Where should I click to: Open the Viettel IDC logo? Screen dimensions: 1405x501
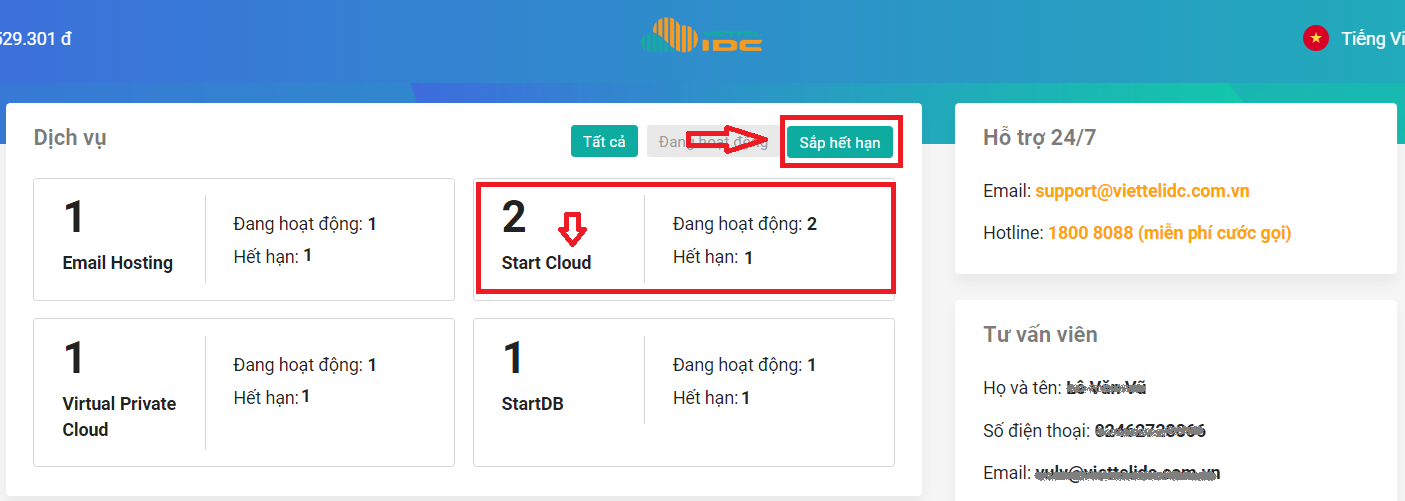click(x=702, y=35)
